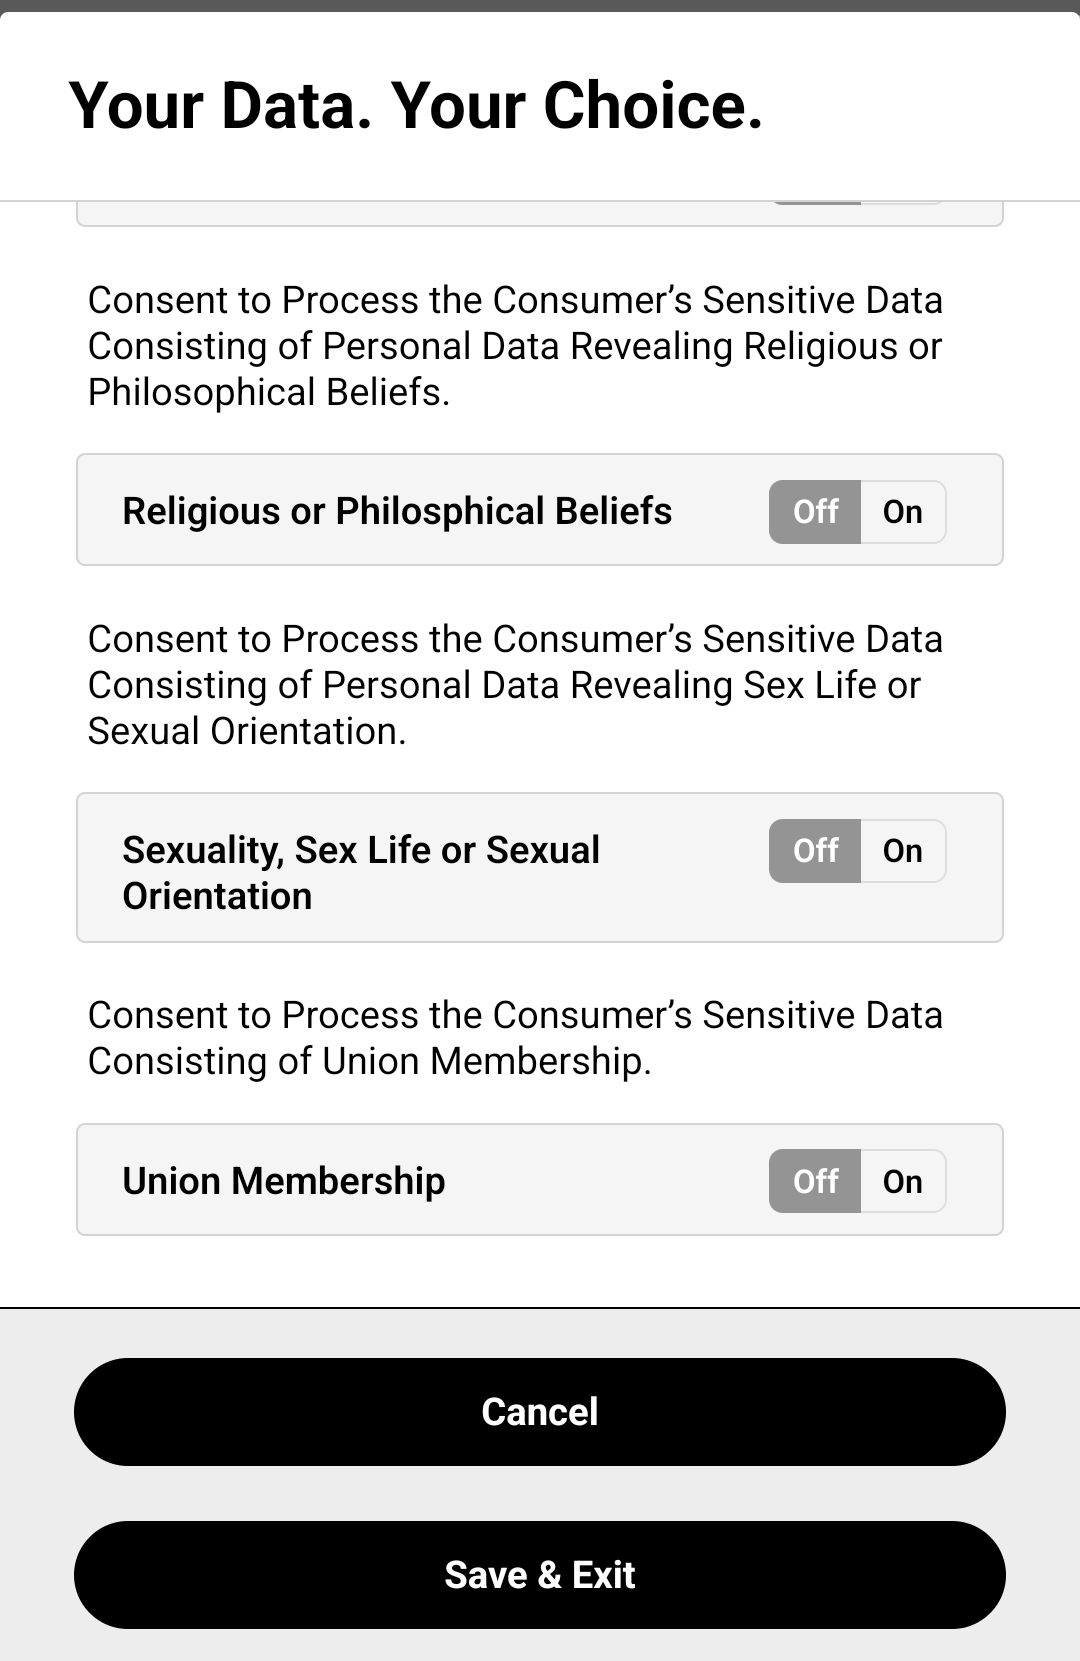Click empty space in Religious Beliefs card
This screenshot has height=1661, width=1080.
[x=720, y=512]
